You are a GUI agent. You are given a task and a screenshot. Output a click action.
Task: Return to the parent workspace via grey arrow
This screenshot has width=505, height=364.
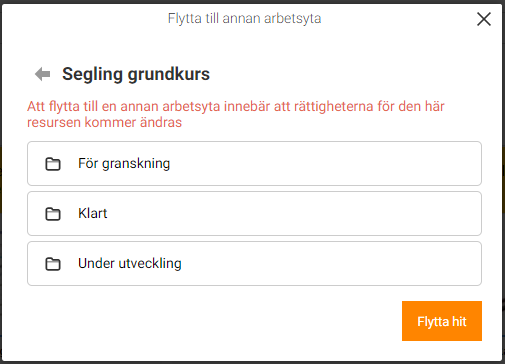click(43, 74)
